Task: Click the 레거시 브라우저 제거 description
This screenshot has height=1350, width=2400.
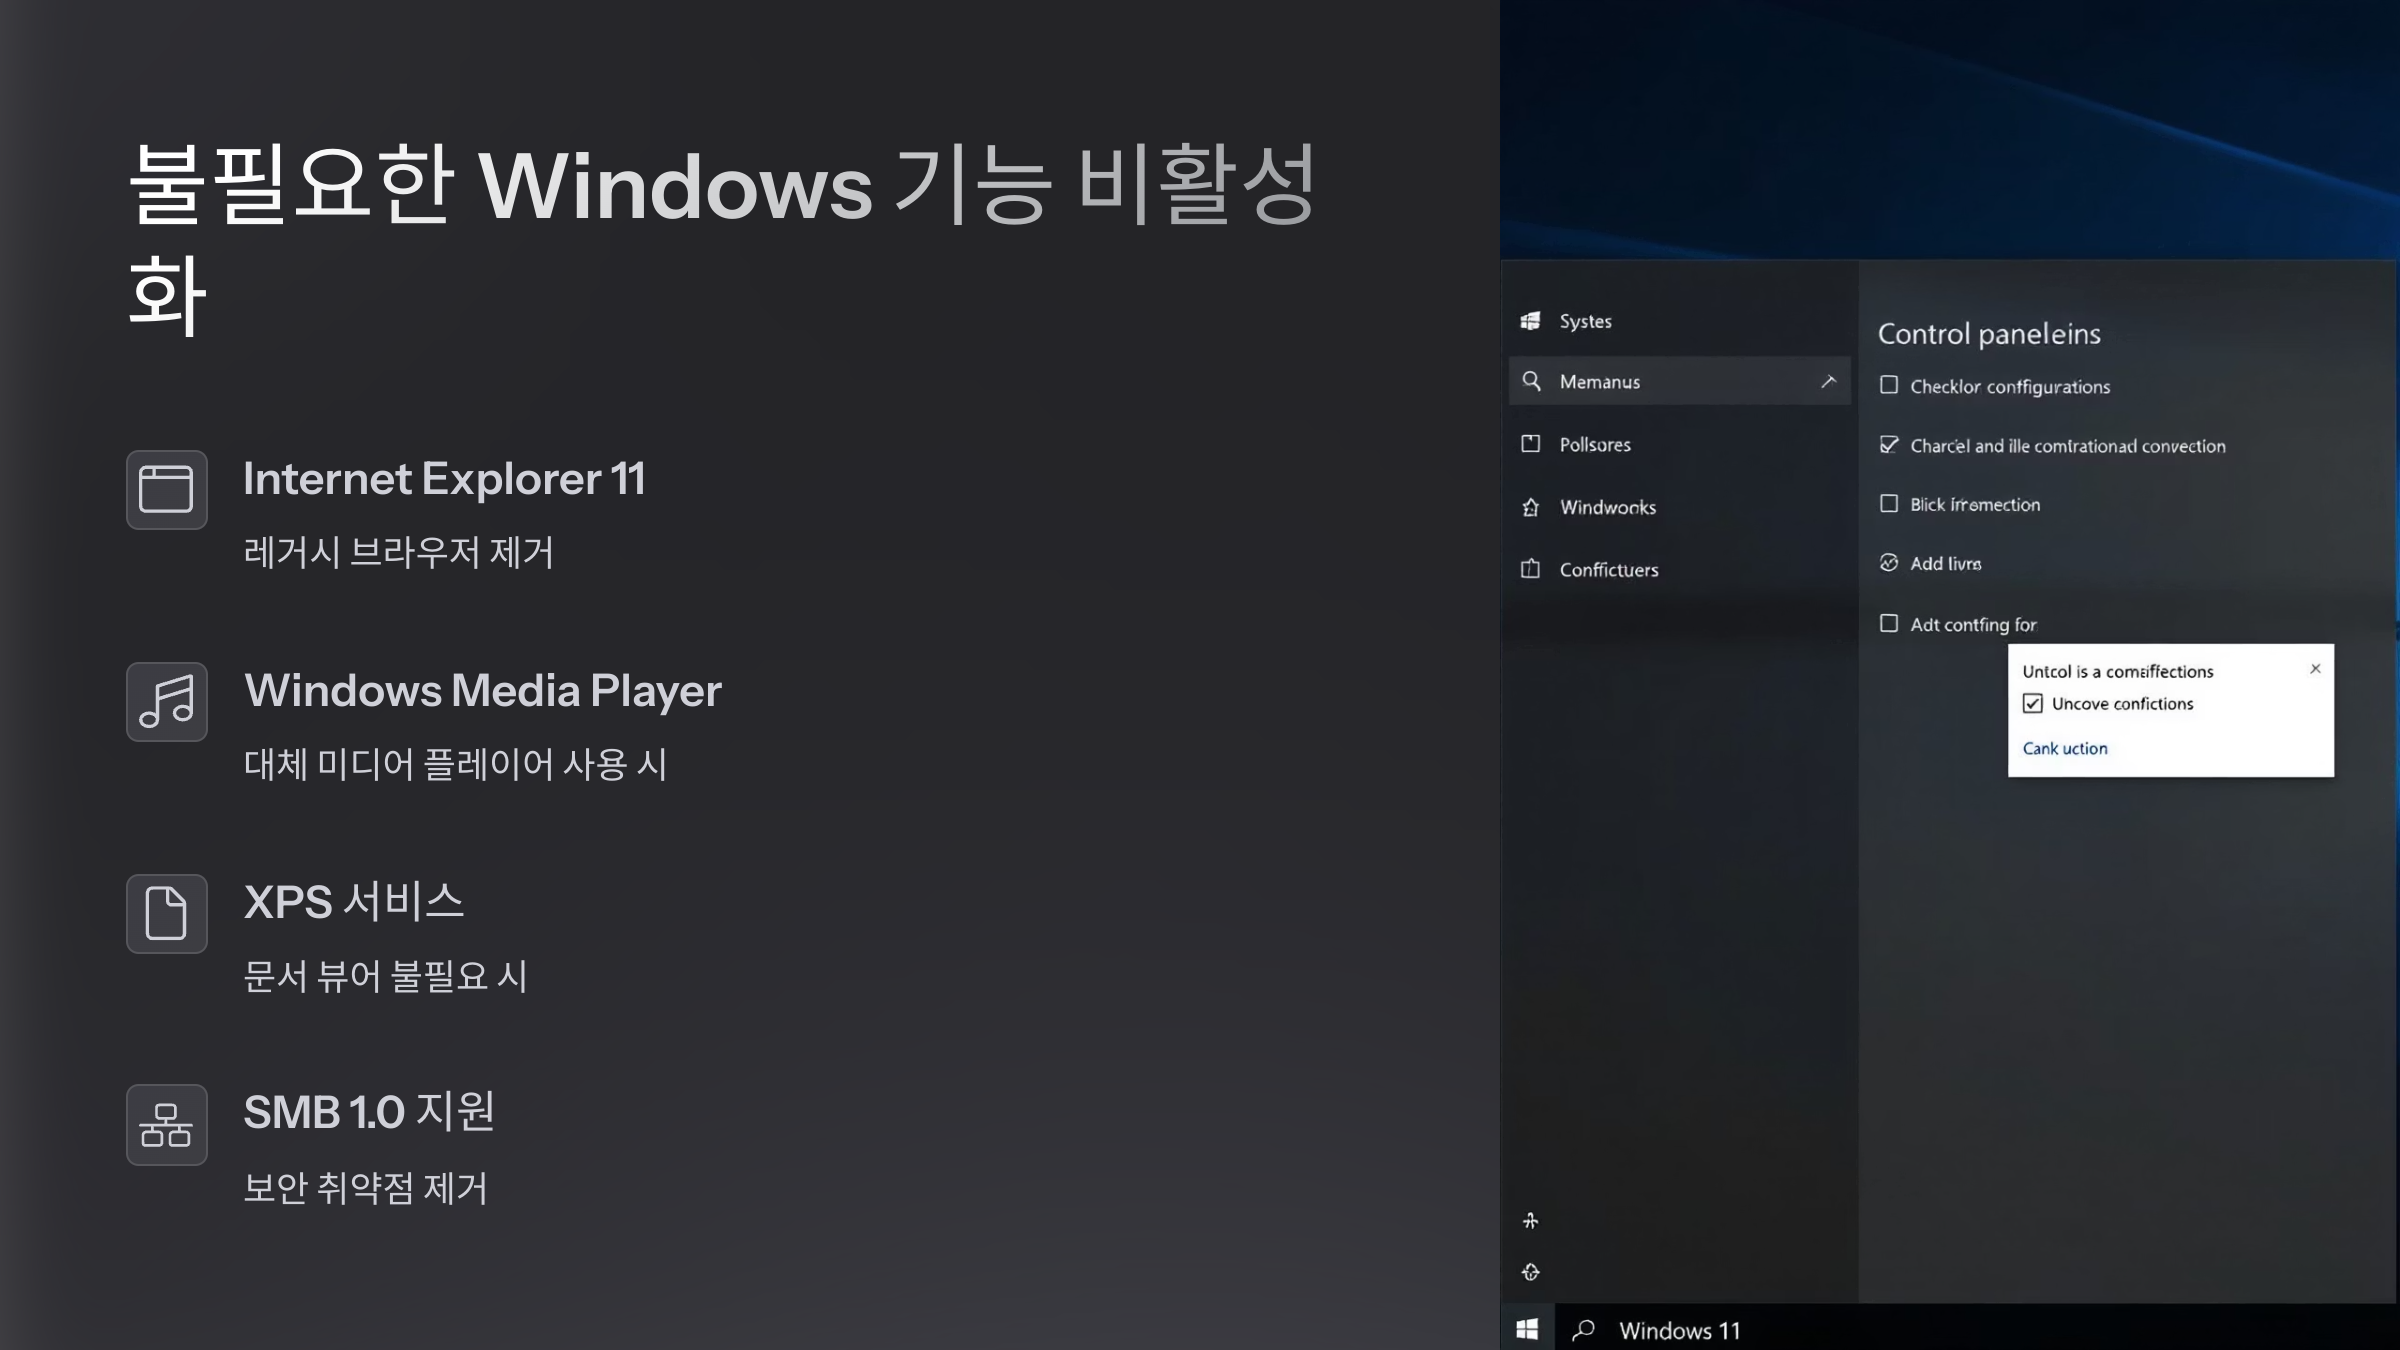Action: [x=398, y=552]
